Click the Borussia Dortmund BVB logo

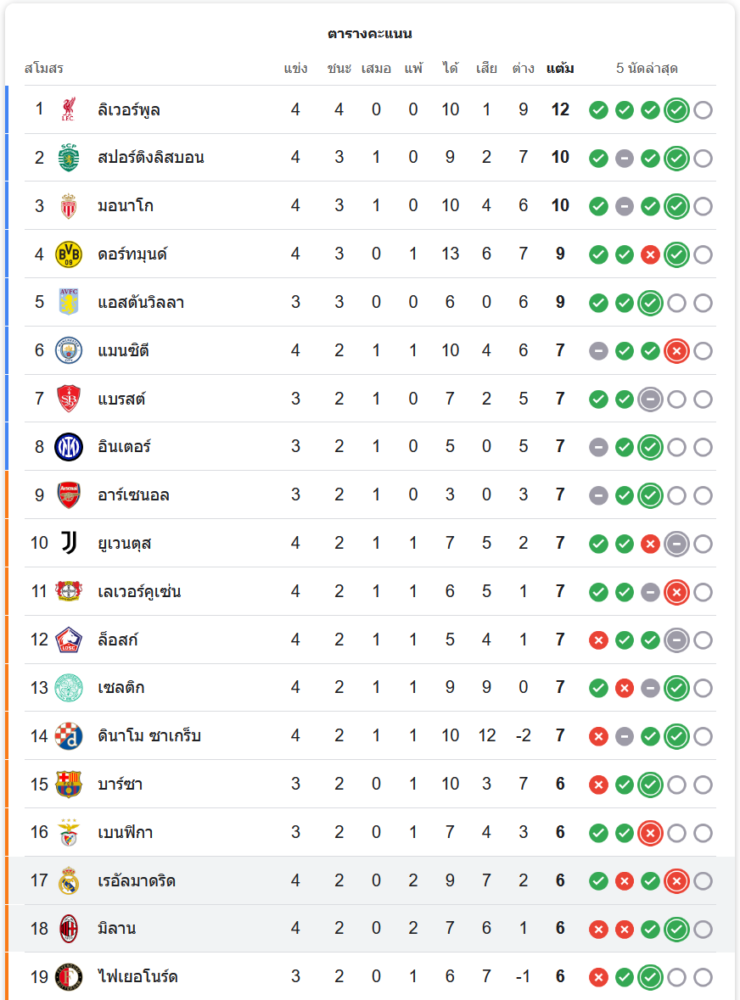[x=68, y=254]
